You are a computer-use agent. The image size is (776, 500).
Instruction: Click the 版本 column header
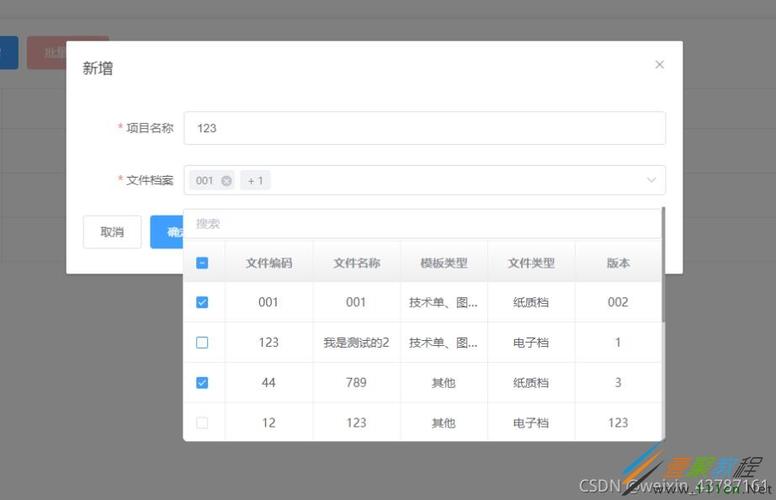618,263
